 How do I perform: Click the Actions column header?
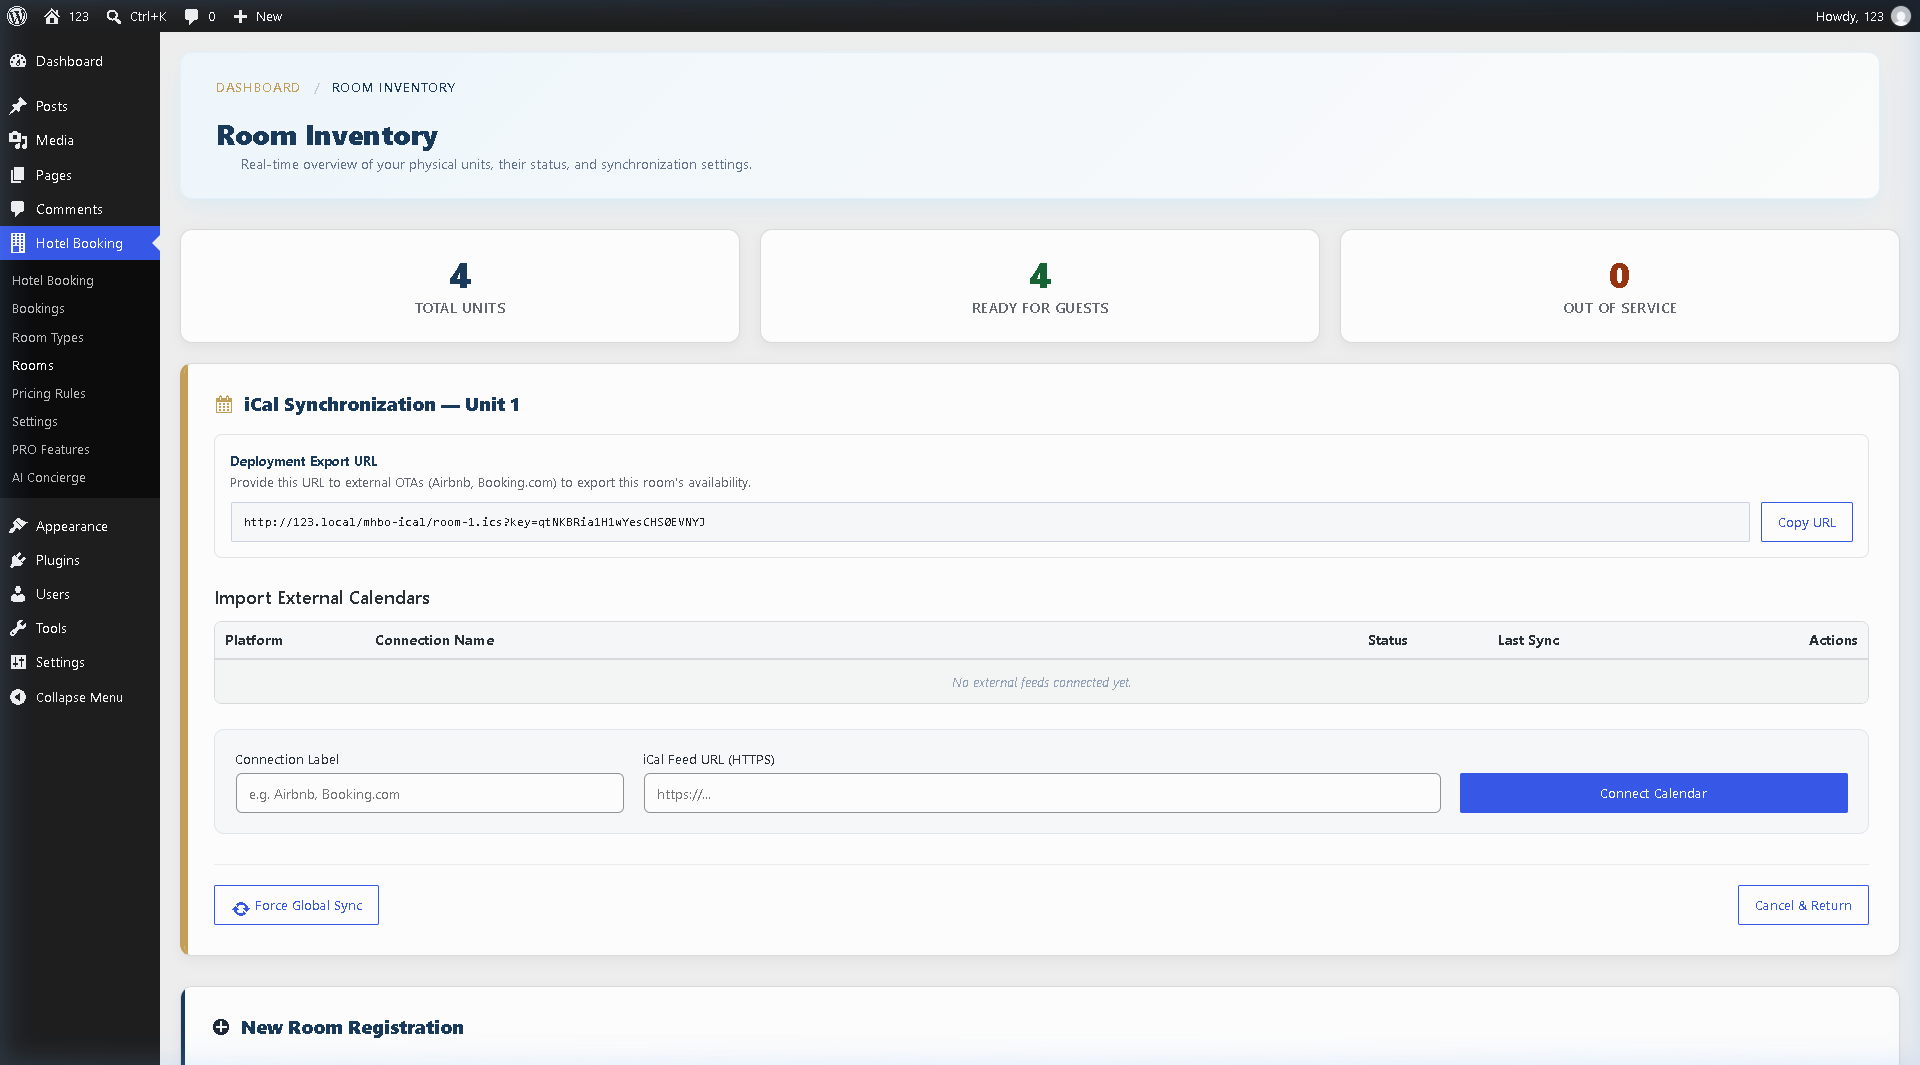tap(1833, 640)
